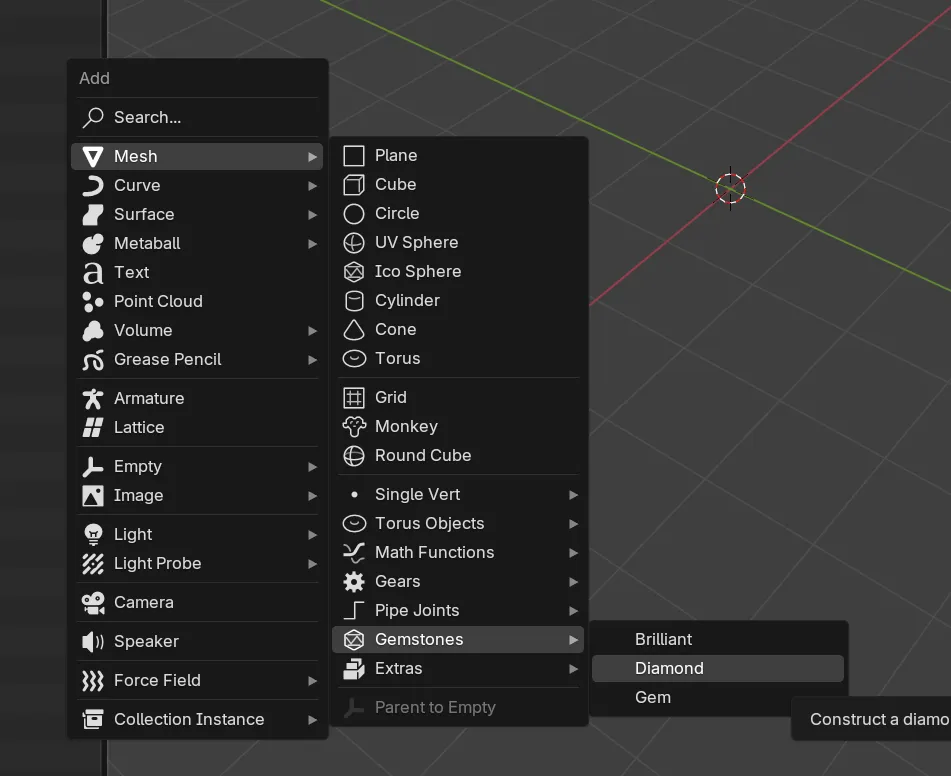
Task: Select the Cone mesh icon
Action: (x=354, y=330)
